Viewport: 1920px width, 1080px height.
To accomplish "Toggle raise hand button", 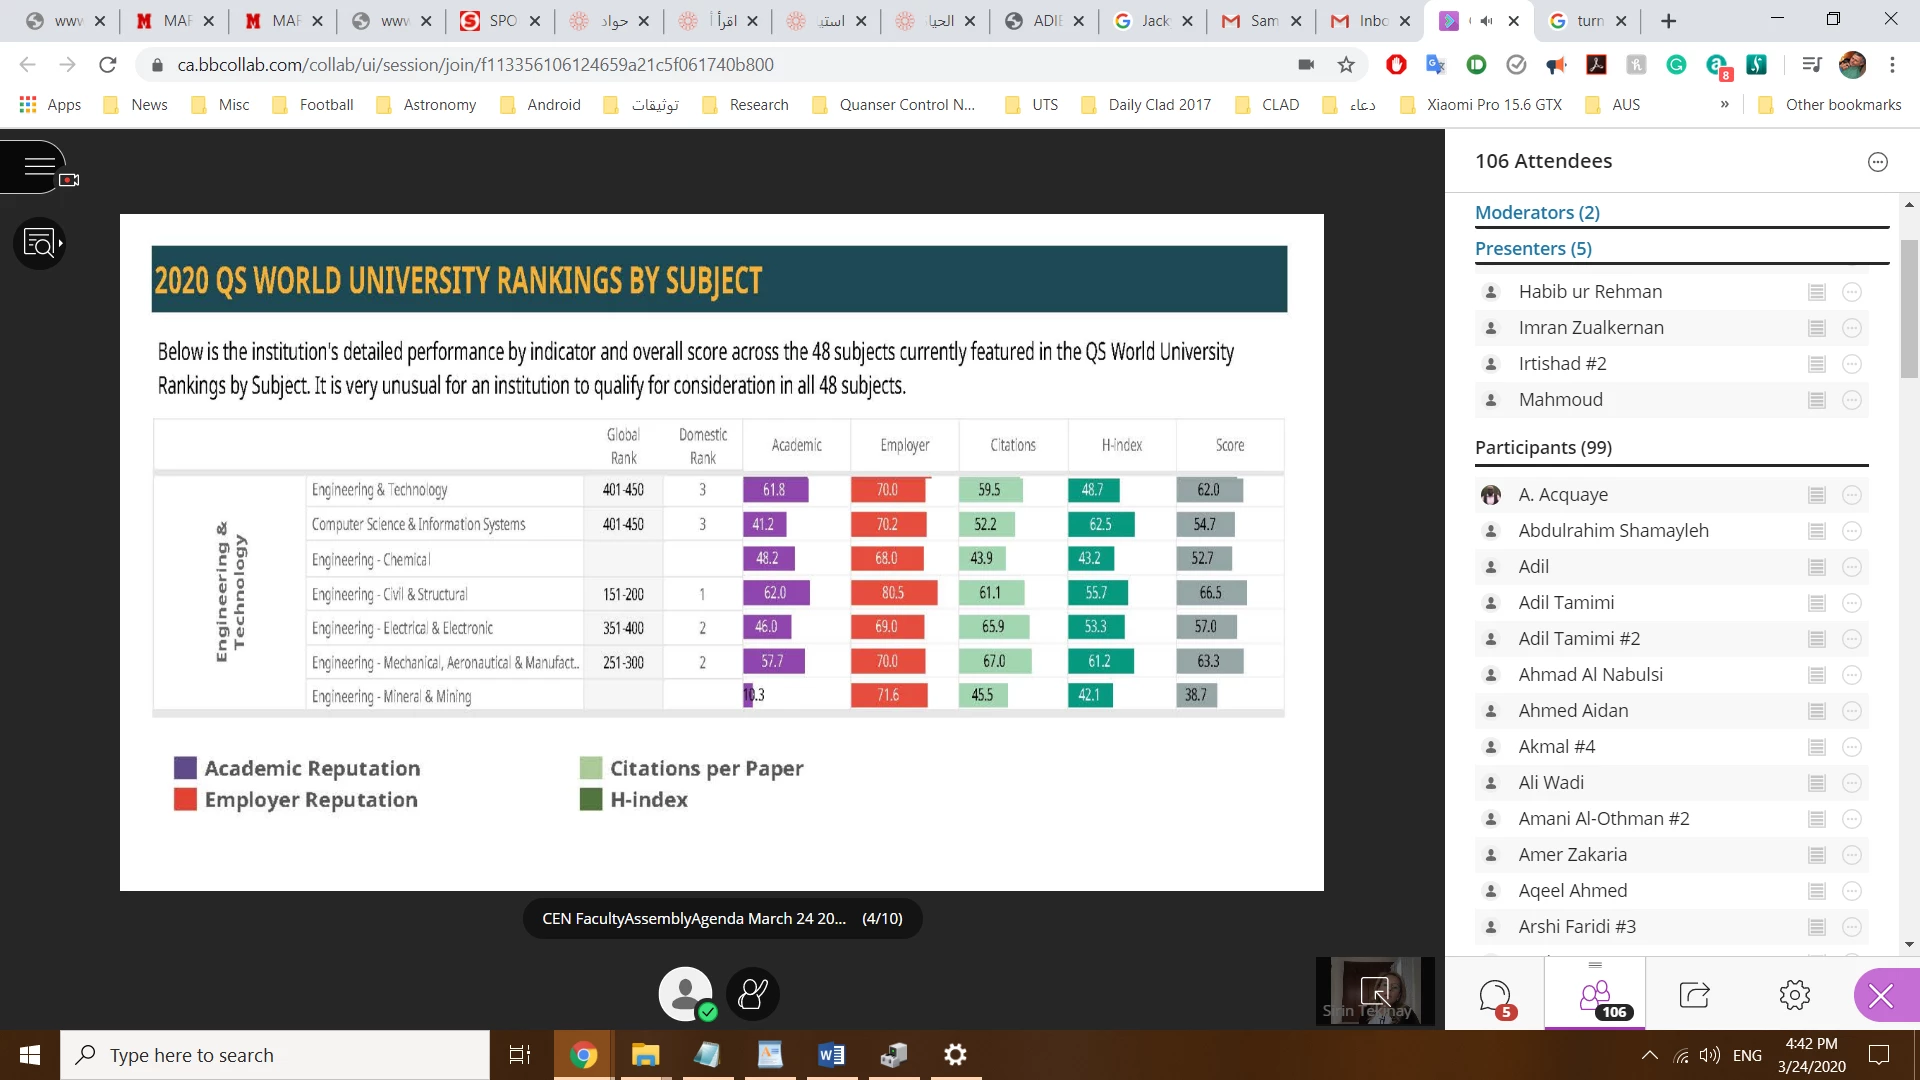I will 752,994.
